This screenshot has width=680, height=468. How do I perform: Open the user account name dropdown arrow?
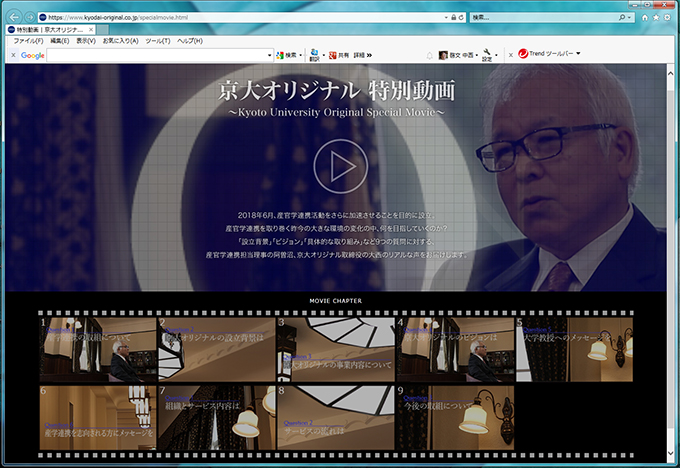pos(477,55)
